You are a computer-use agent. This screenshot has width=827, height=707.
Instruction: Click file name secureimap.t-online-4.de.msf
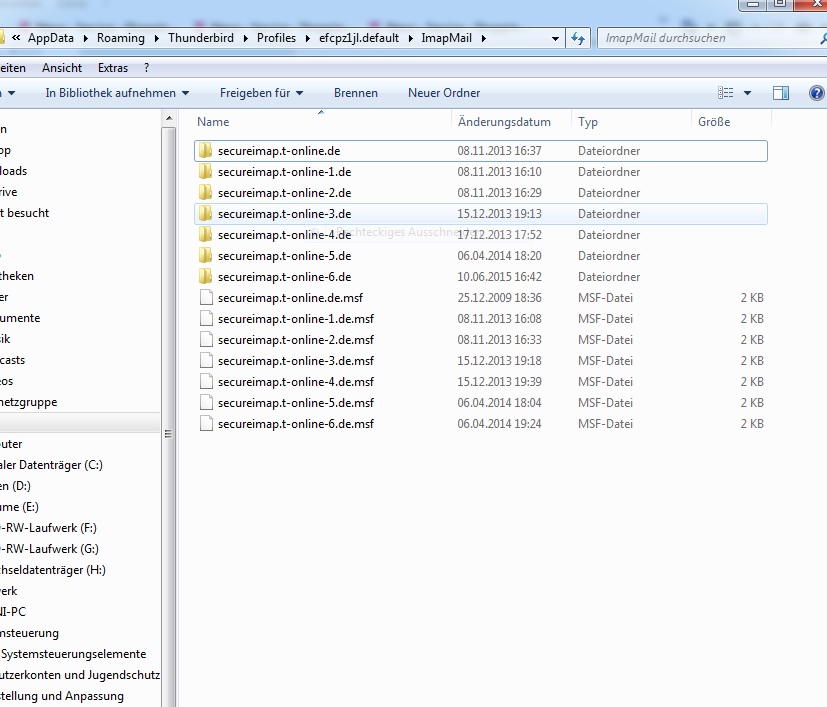(x=296, y=382)
